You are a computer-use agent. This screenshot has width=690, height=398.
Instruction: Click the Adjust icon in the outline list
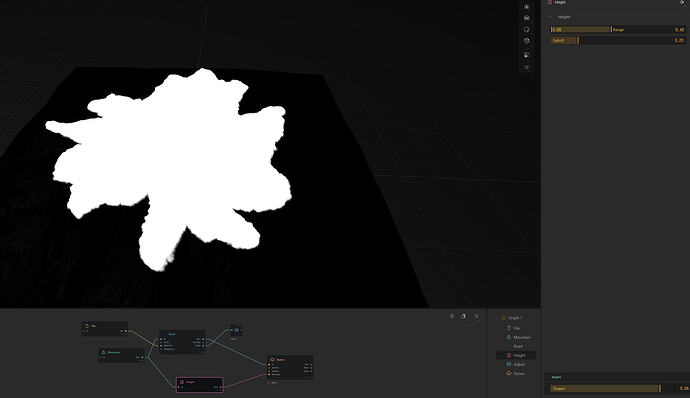click(509, 365)
